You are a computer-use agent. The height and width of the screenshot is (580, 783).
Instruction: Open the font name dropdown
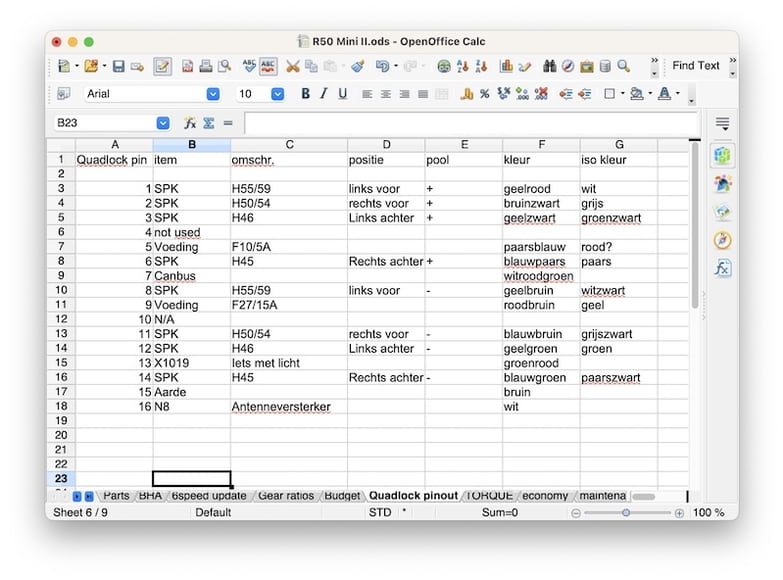click(x=213, y=94)
